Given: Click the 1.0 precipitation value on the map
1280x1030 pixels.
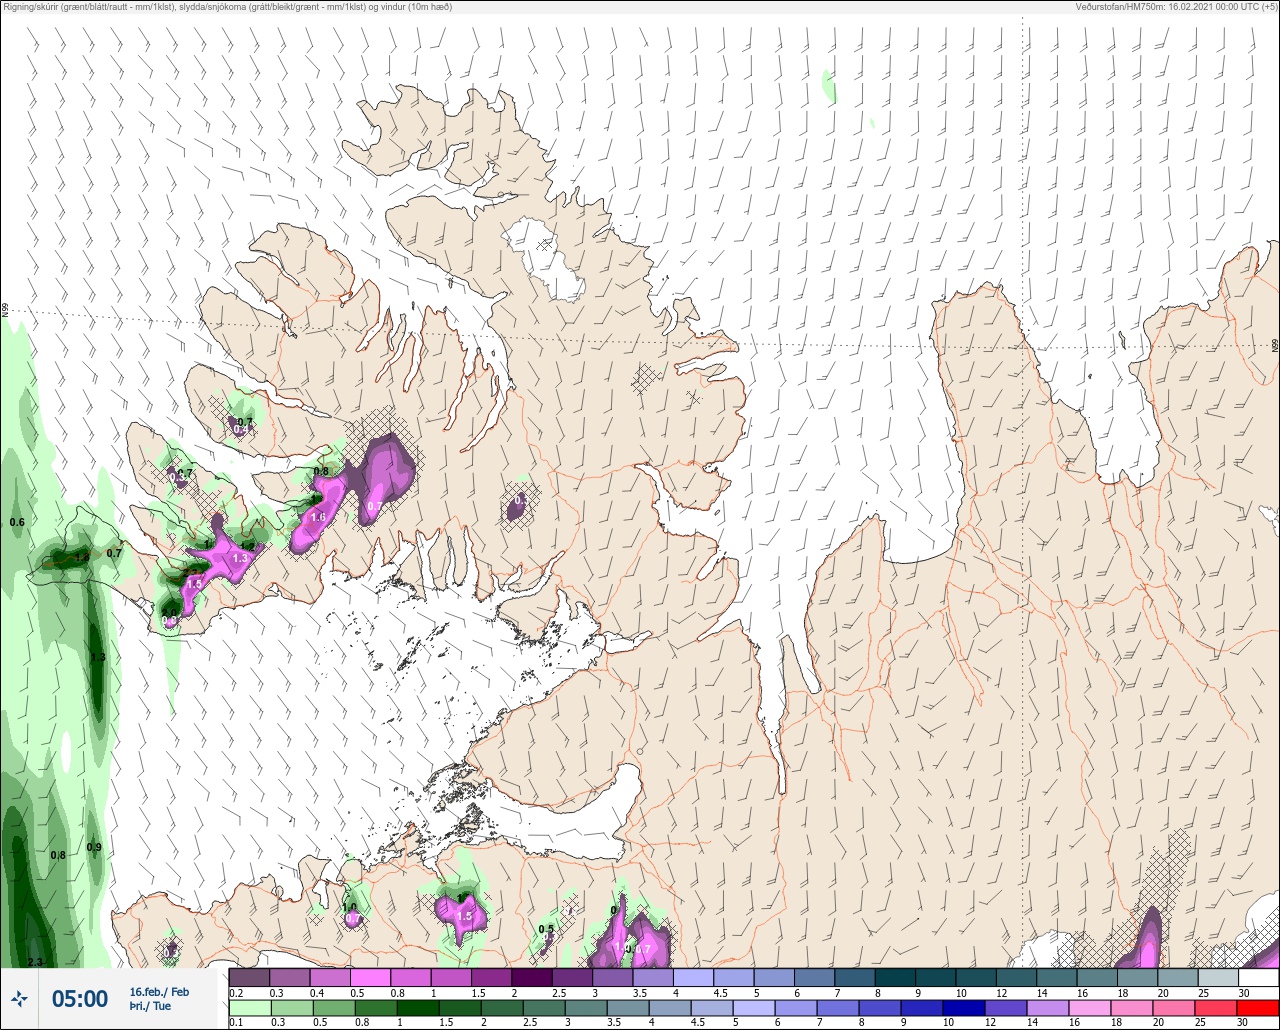Looking at the screenshot, I should click(350, 908).
